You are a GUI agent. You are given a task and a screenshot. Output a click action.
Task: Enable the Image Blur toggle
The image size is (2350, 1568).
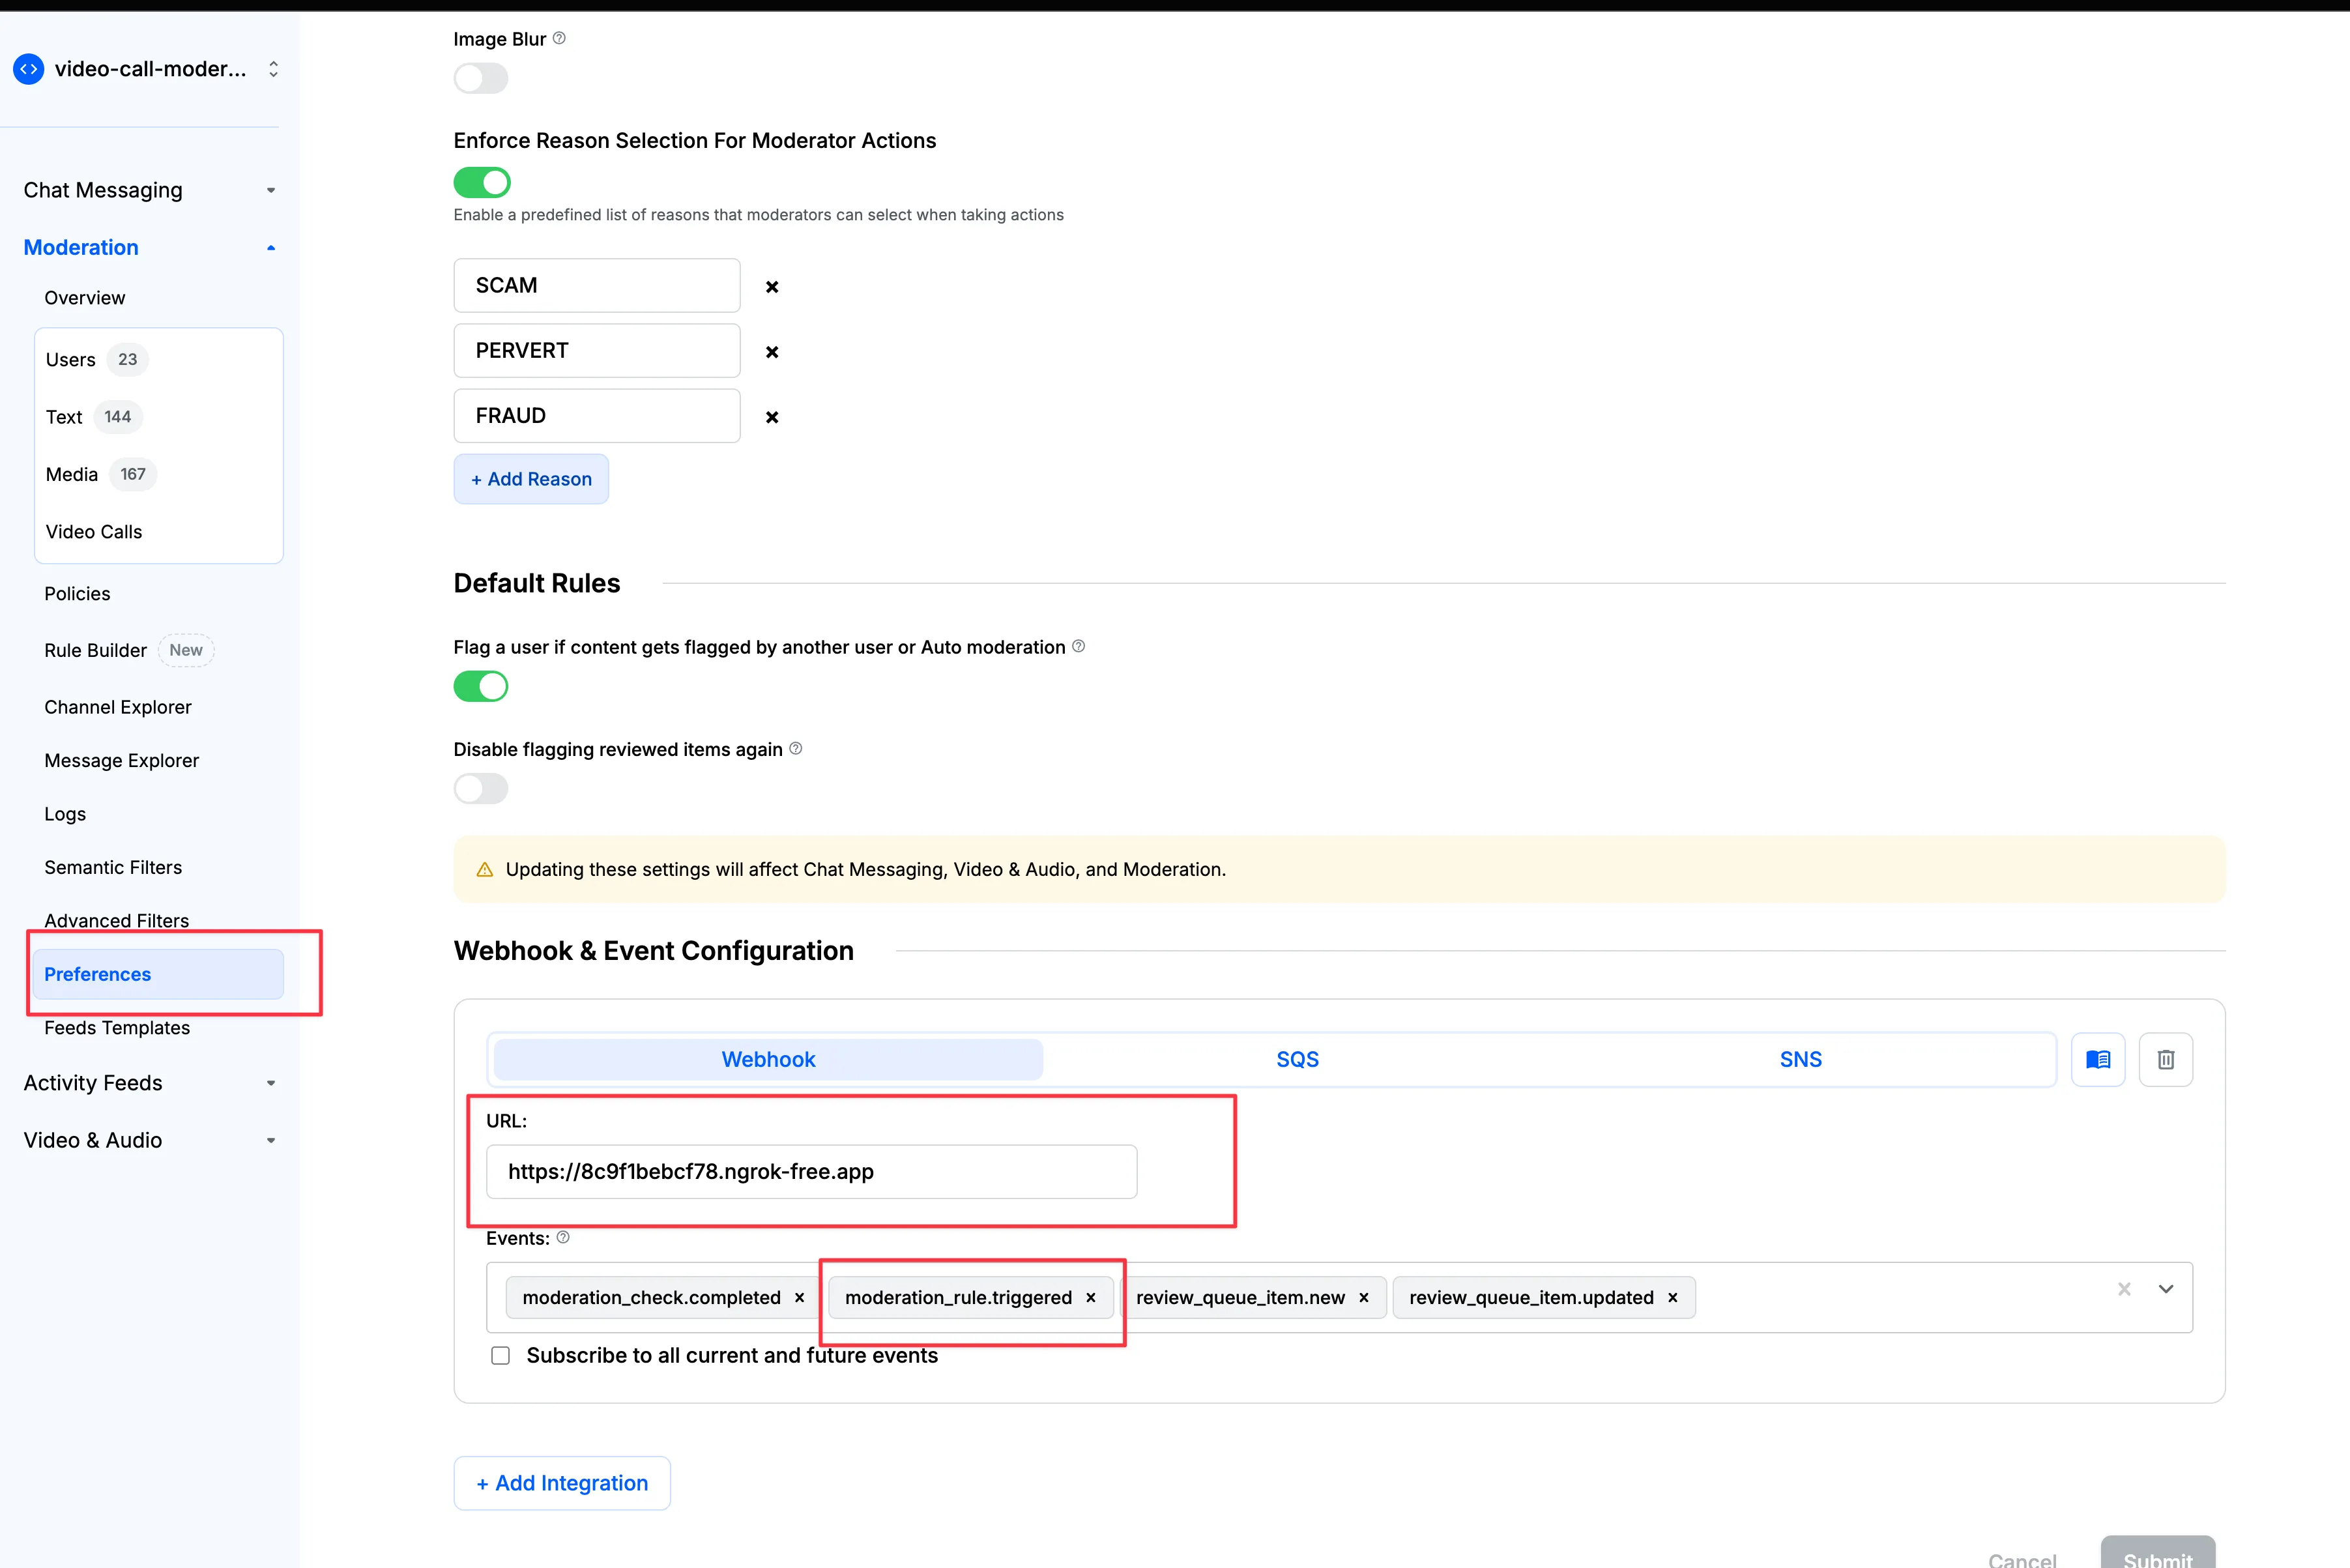[x=481, y=78]
